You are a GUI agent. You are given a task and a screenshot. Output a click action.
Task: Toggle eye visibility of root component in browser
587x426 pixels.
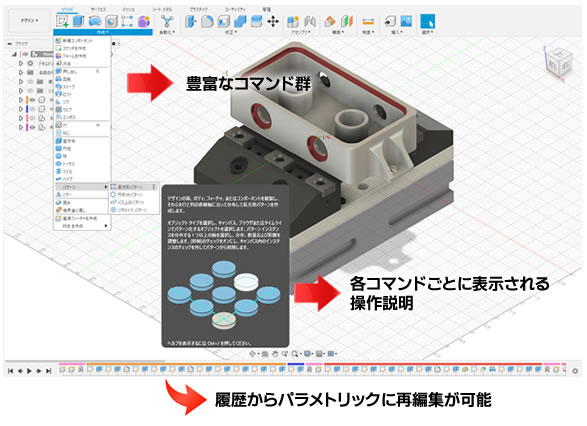25,54
